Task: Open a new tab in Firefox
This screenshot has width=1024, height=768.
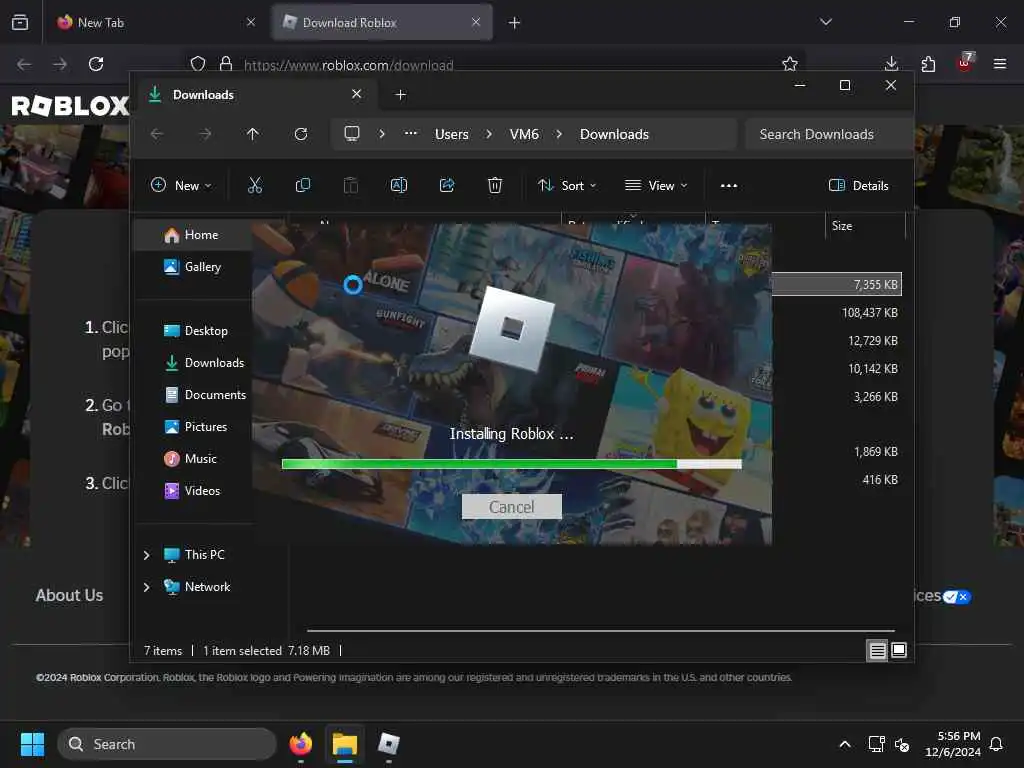Action: pyautogui.click(x=515, y=23)
